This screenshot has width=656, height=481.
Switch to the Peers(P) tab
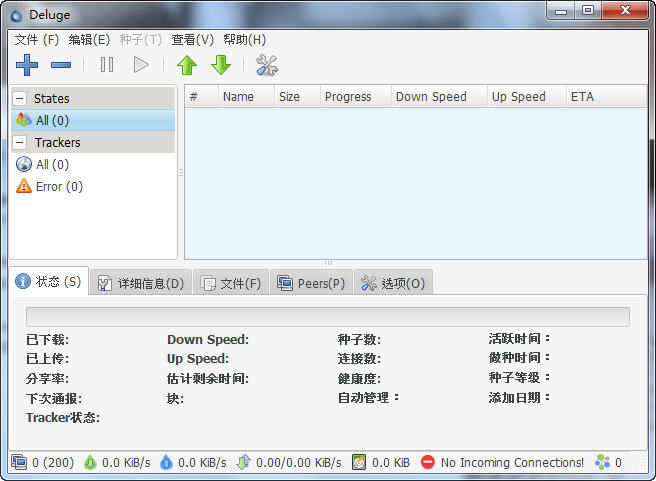click(311, 283)
